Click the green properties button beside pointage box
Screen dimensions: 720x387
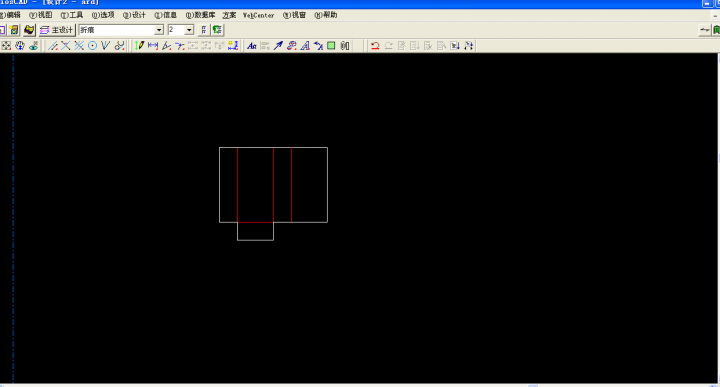click(x=217, y=30)
